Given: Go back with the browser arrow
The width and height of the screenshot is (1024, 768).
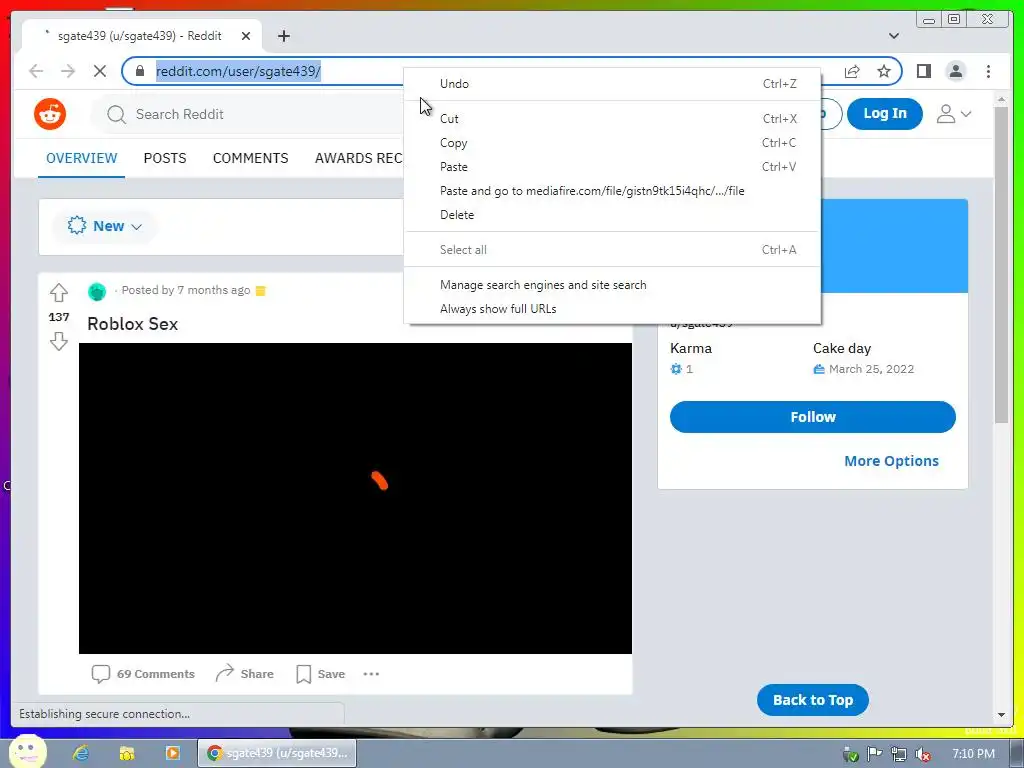Looking at the screenshot, I should click(36, 71).
